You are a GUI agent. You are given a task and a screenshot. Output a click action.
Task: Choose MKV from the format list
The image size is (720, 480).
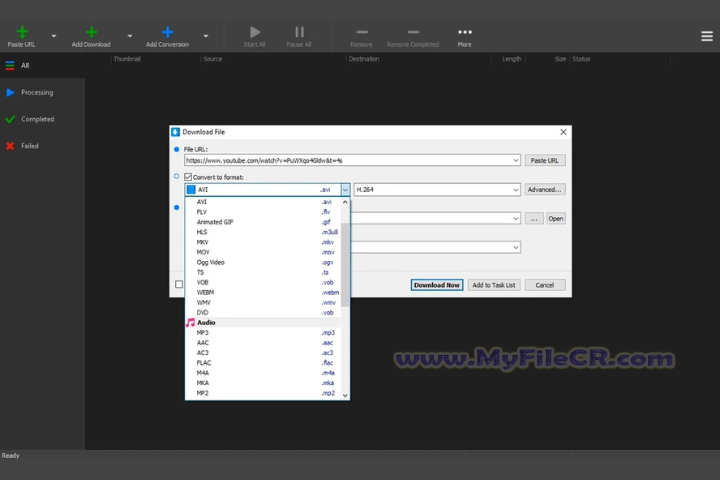263,243
